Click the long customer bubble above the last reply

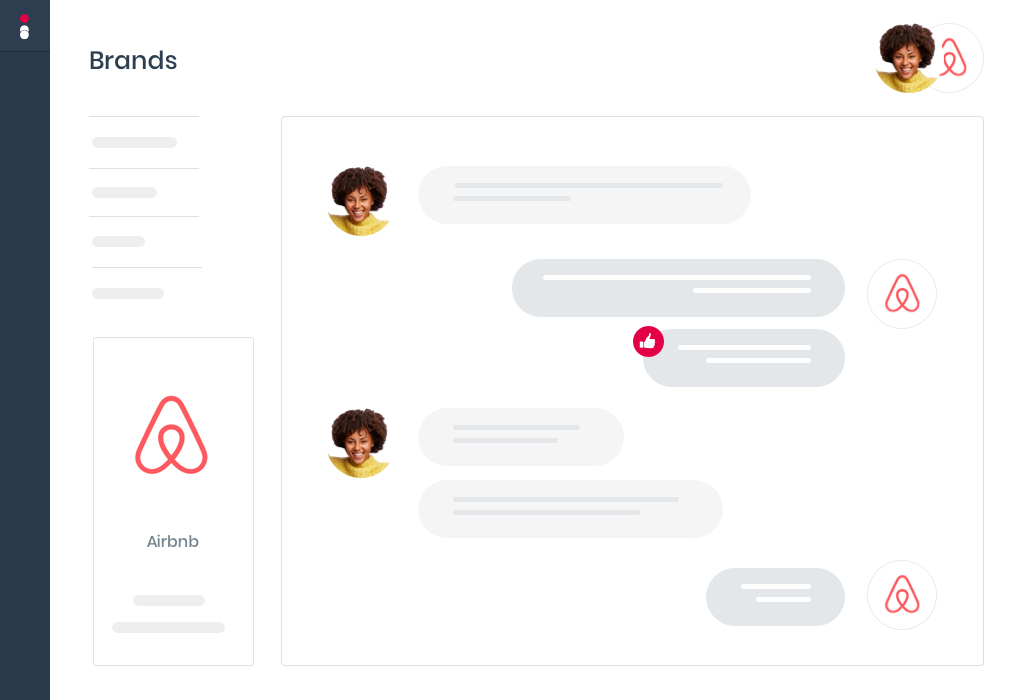[570, 509]
